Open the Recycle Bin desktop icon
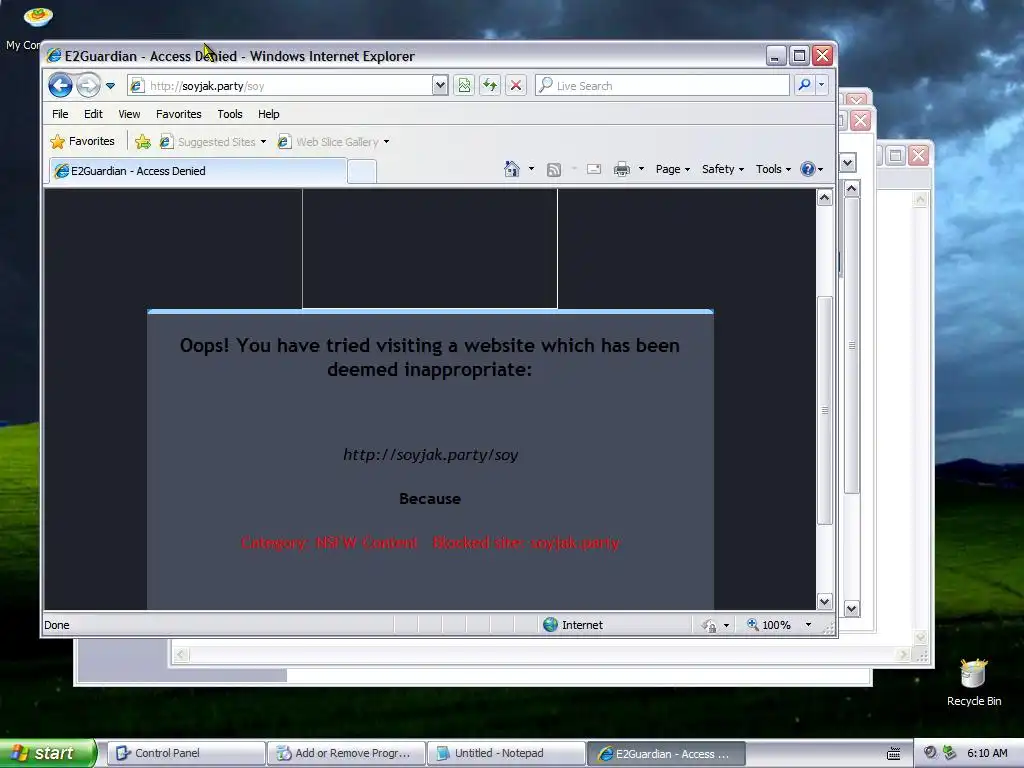 click(x=974, y=682)
